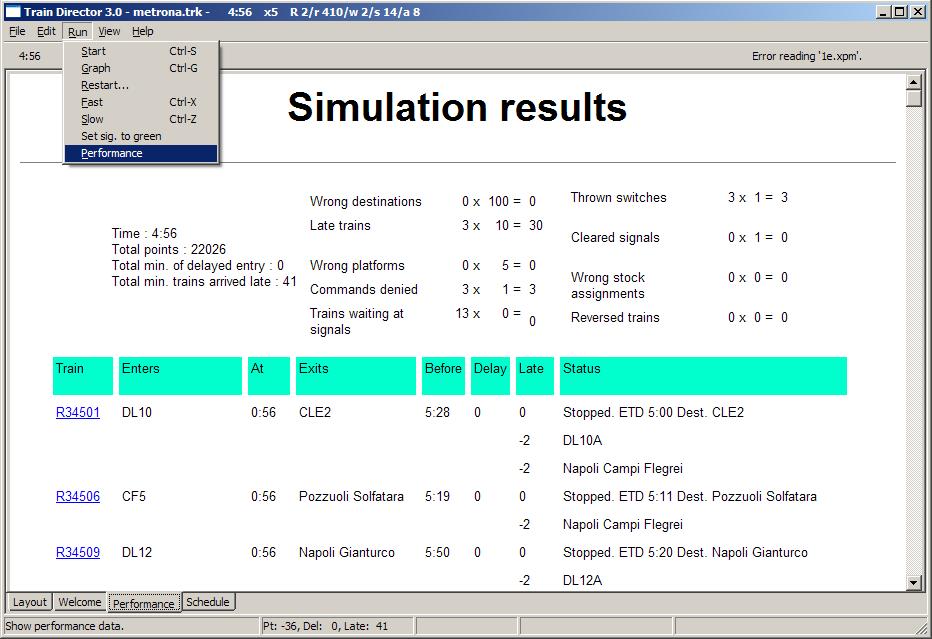Open the View menu
This screenshot has height=639, width=932.
[109, 31]
